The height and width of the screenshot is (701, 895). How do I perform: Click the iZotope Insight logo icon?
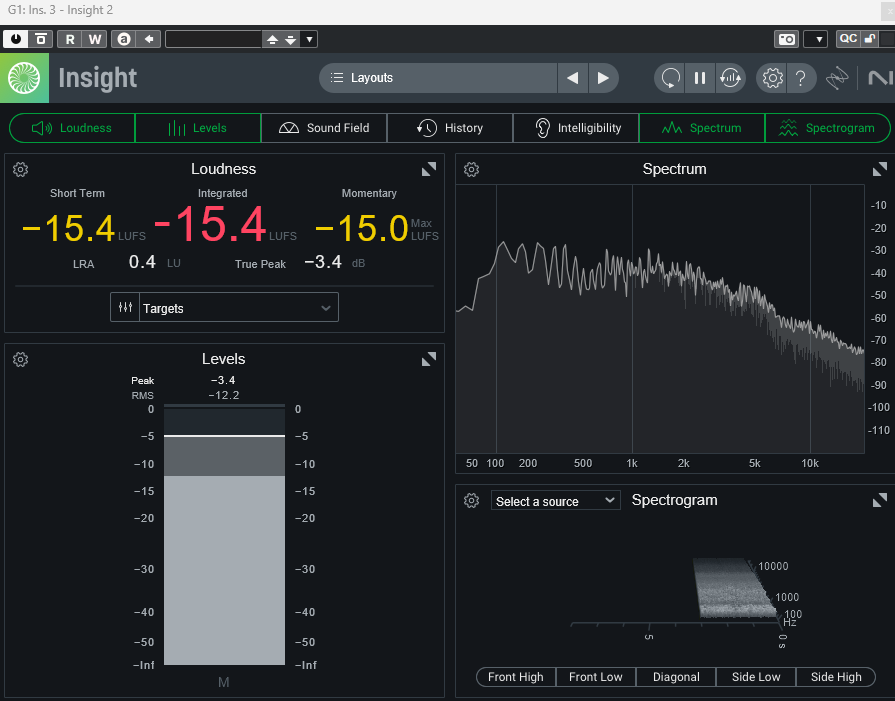click(24, 78)
